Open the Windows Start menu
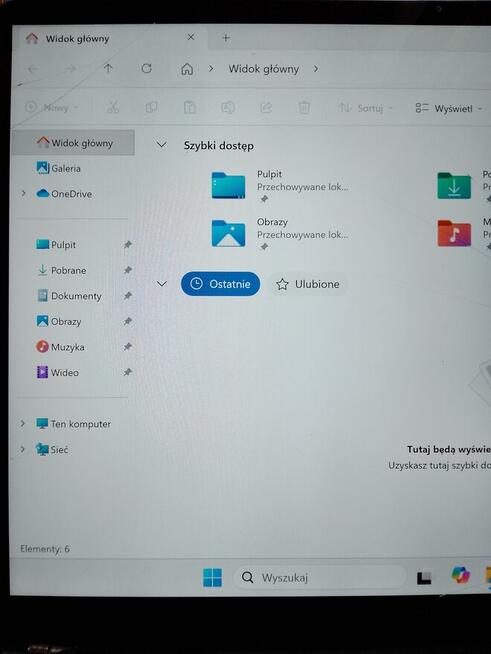This screenshot has width=491, height=654. tap(212, 578)
